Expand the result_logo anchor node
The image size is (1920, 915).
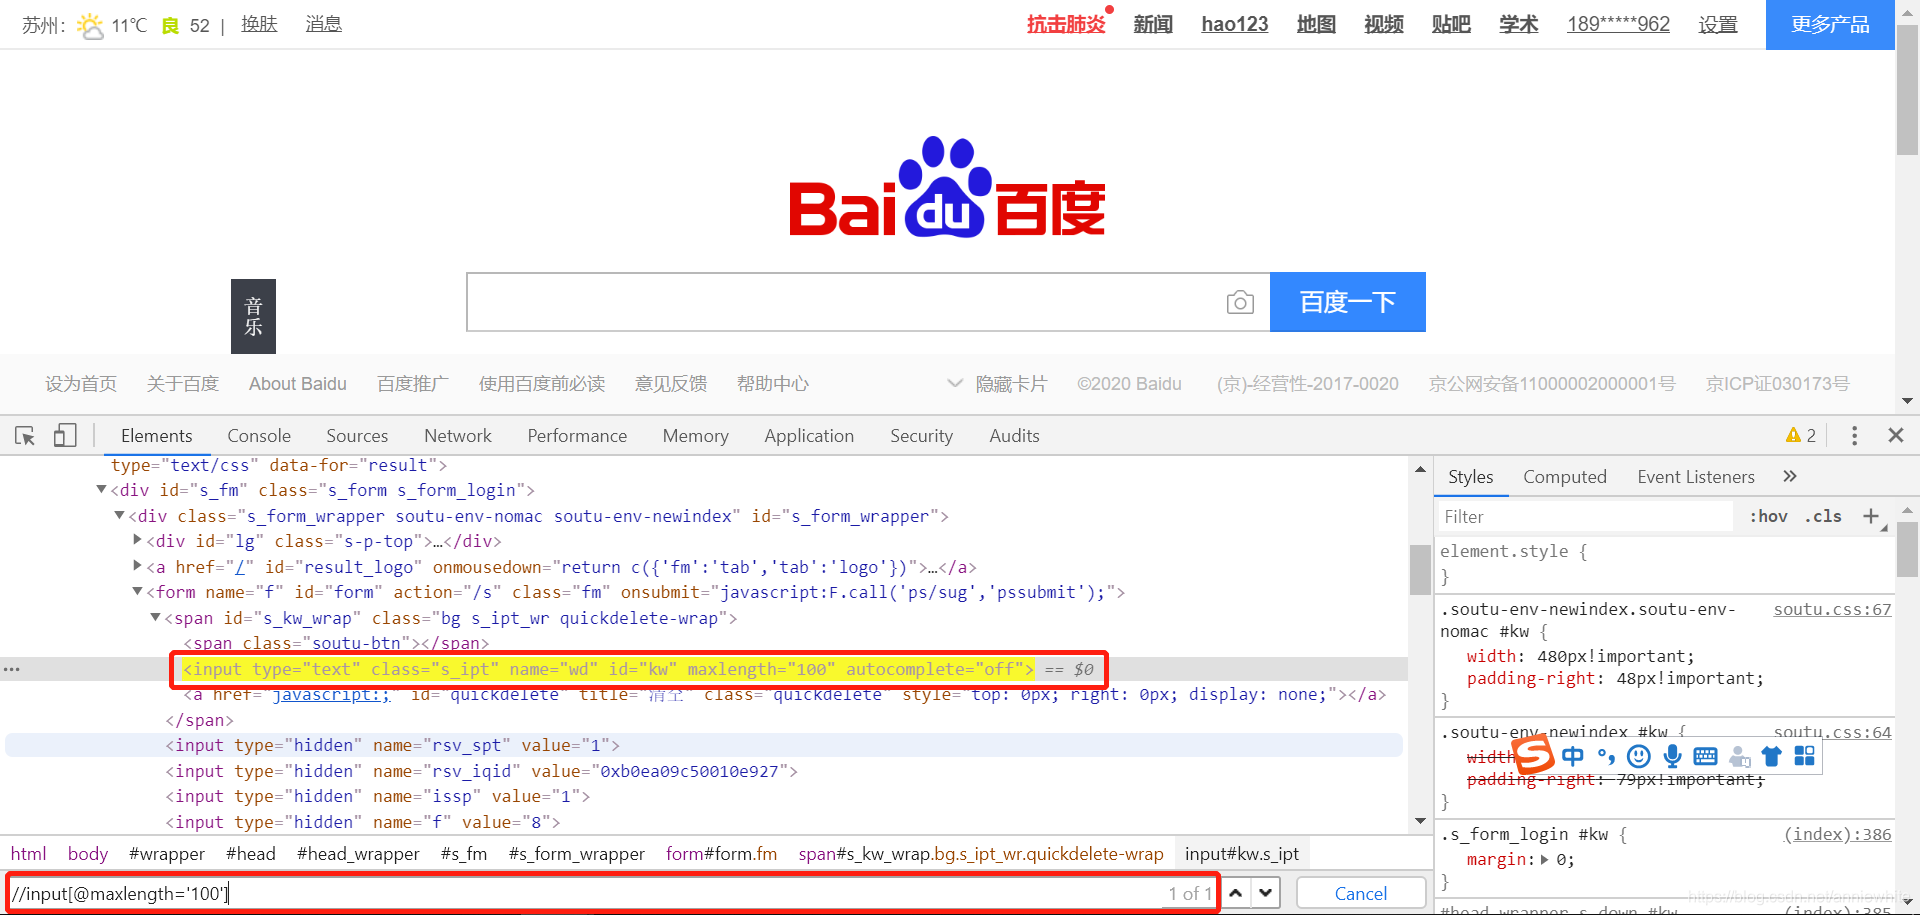pos(138,566)
